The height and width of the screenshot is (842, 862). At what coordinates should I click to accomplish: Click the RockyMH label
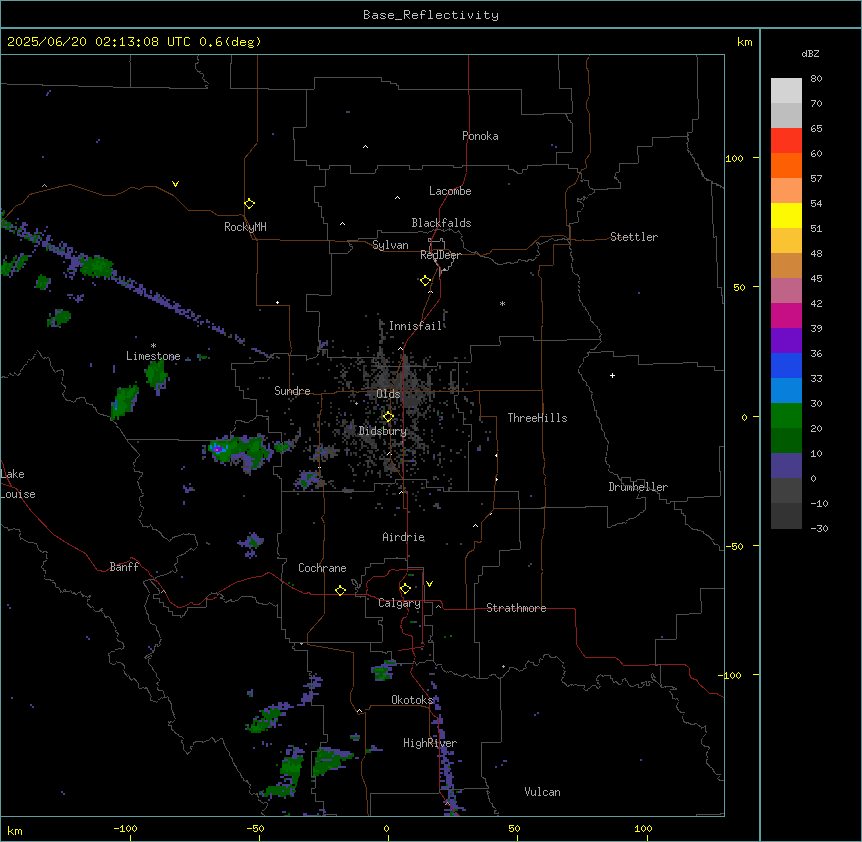coord(245,226)
